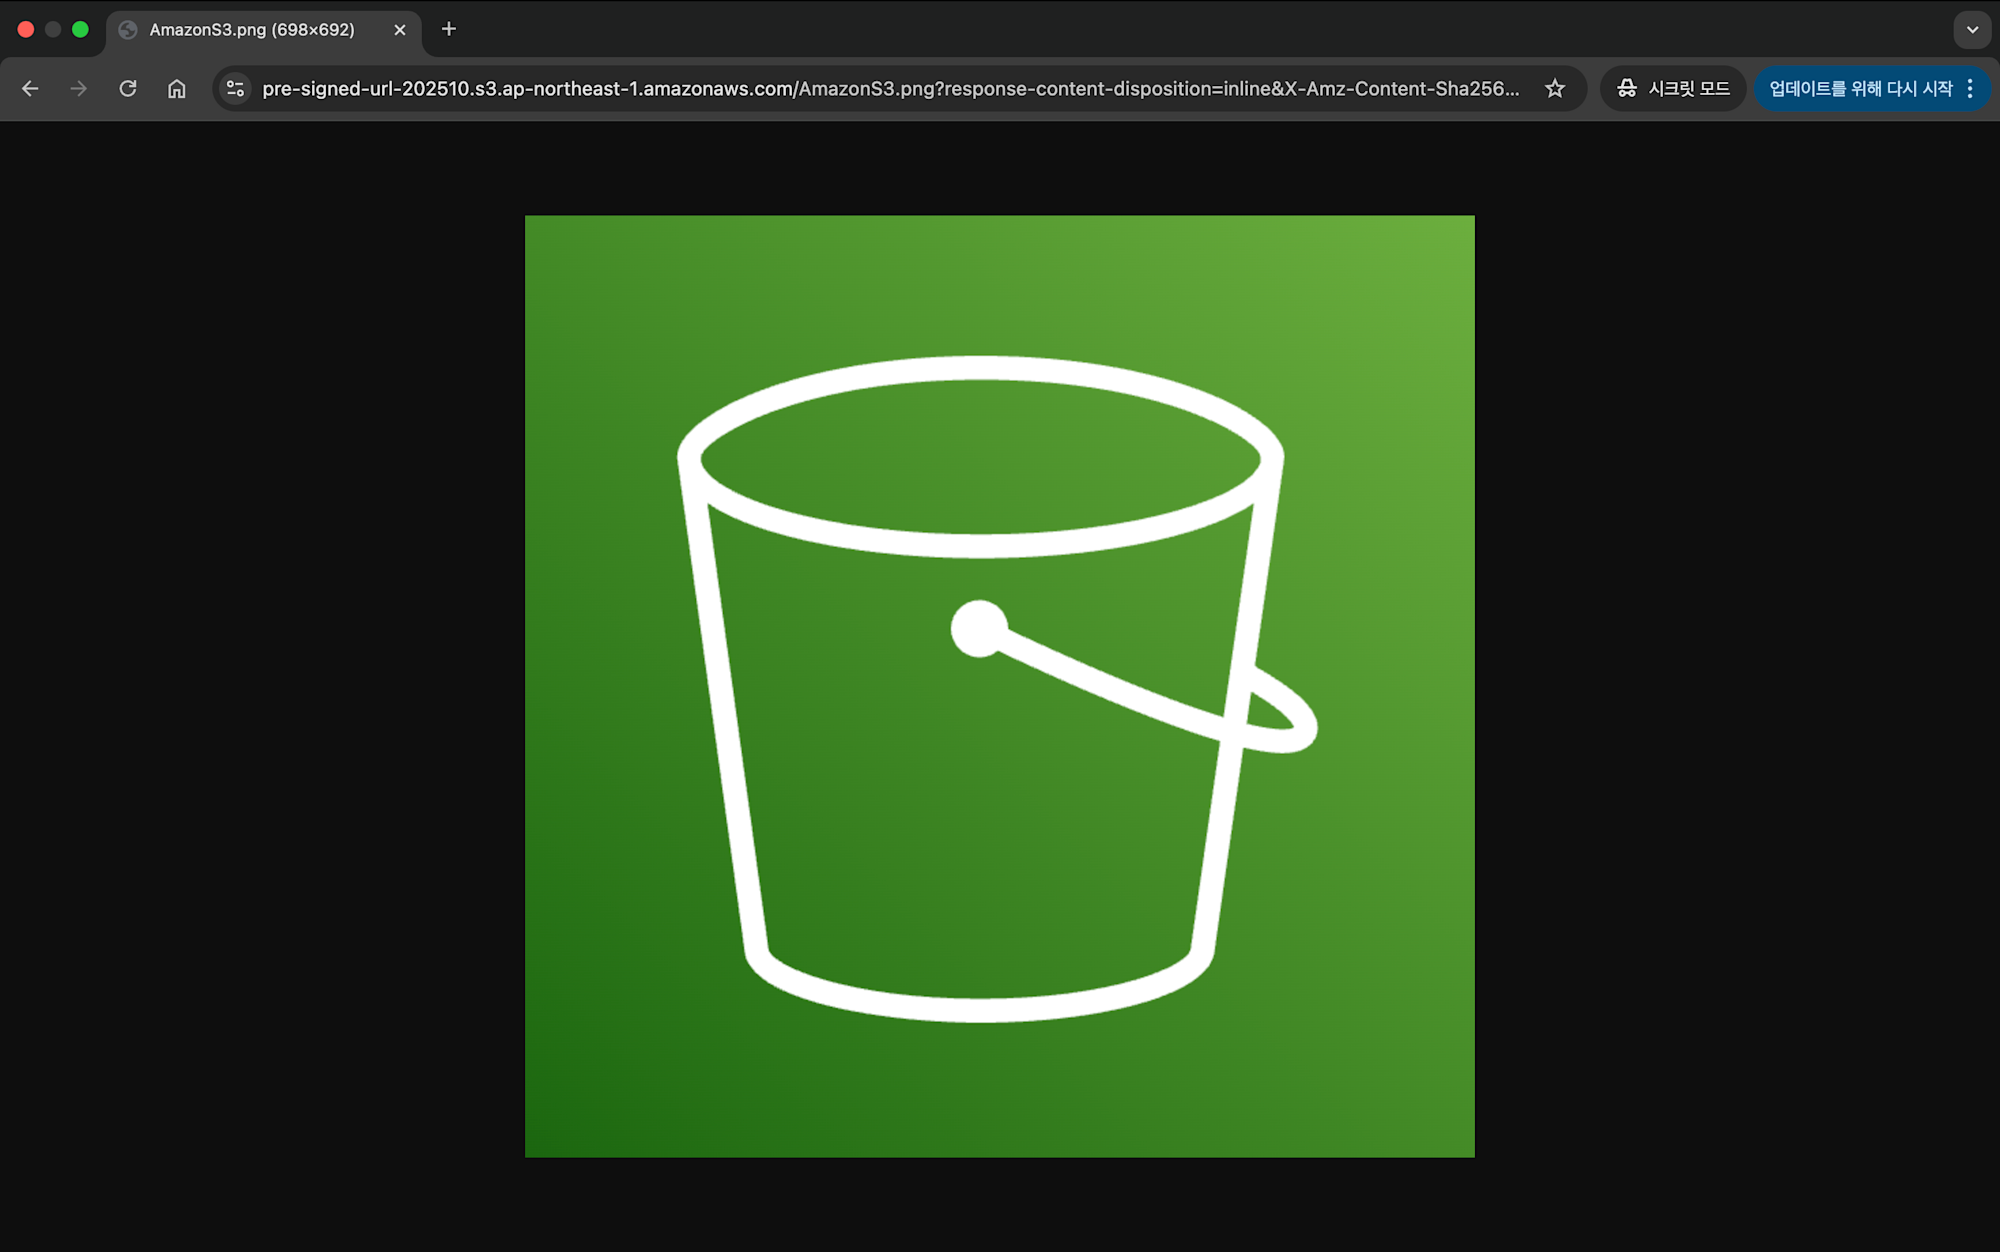Focus the pre-signed S3 URL address bar
2000x1252 pixels.
click(x=890, y=89)
